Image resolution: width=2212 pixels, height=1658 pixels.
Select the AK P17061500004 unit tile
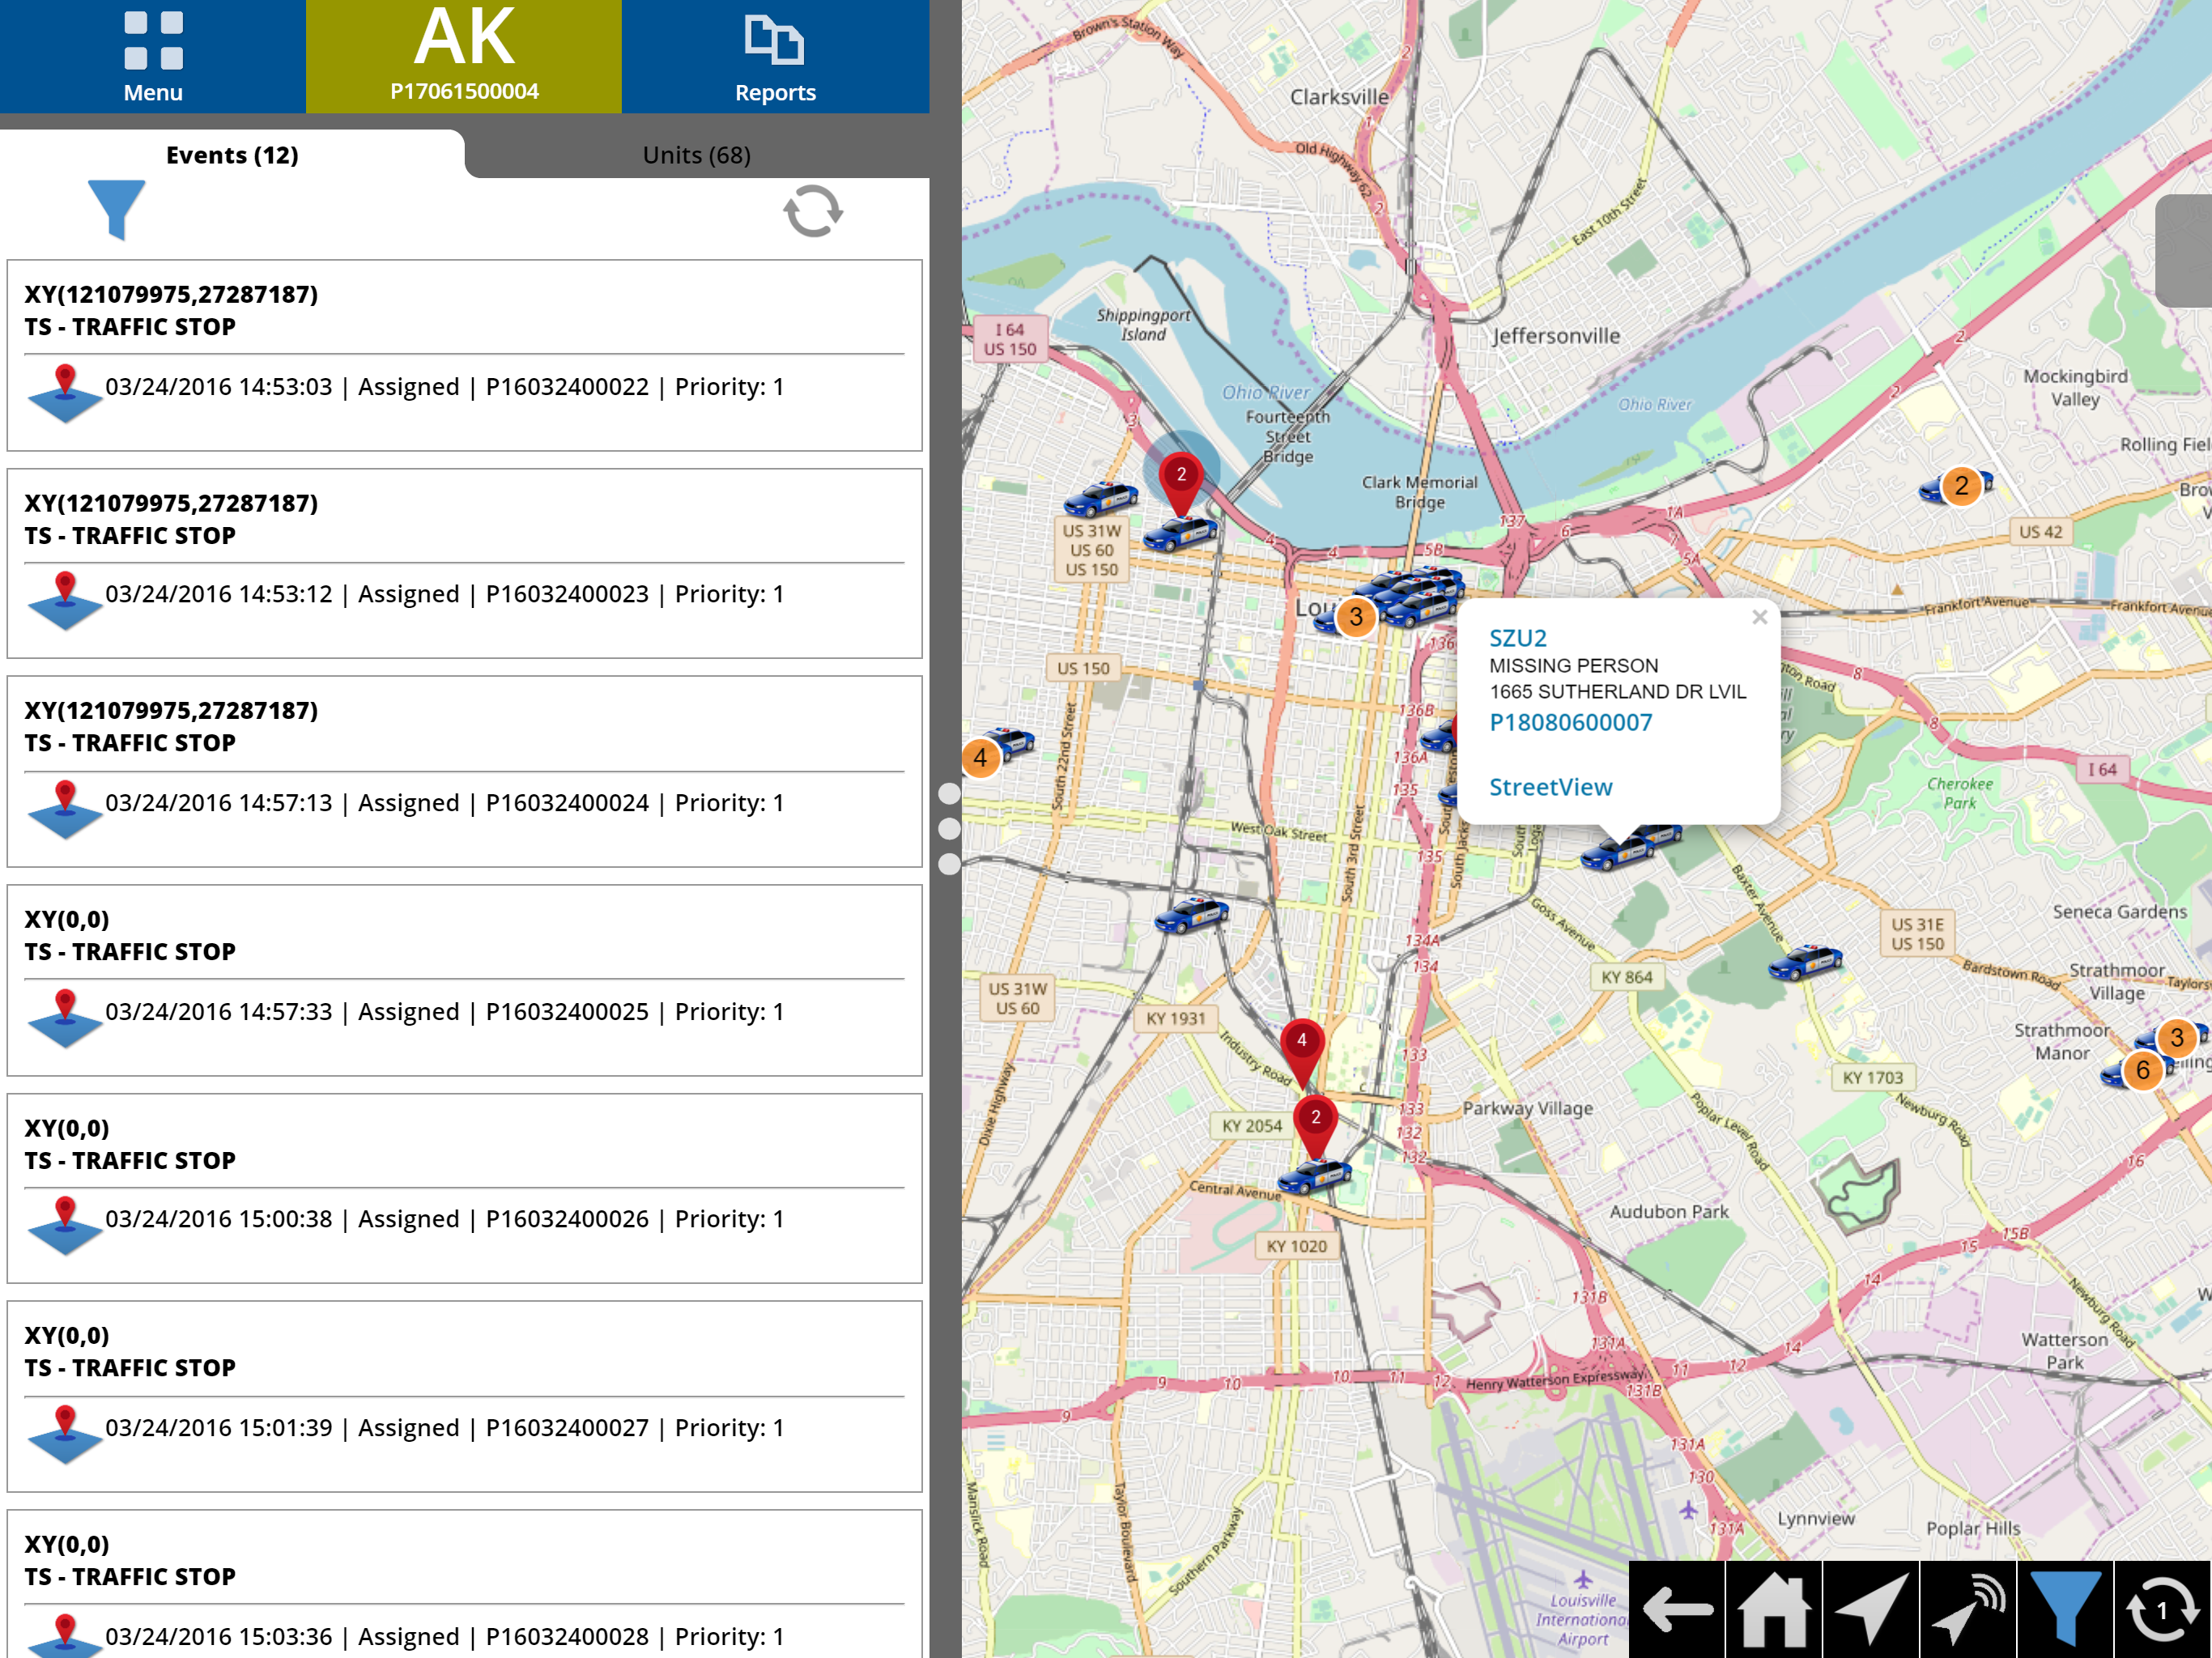tap(464, 56)
